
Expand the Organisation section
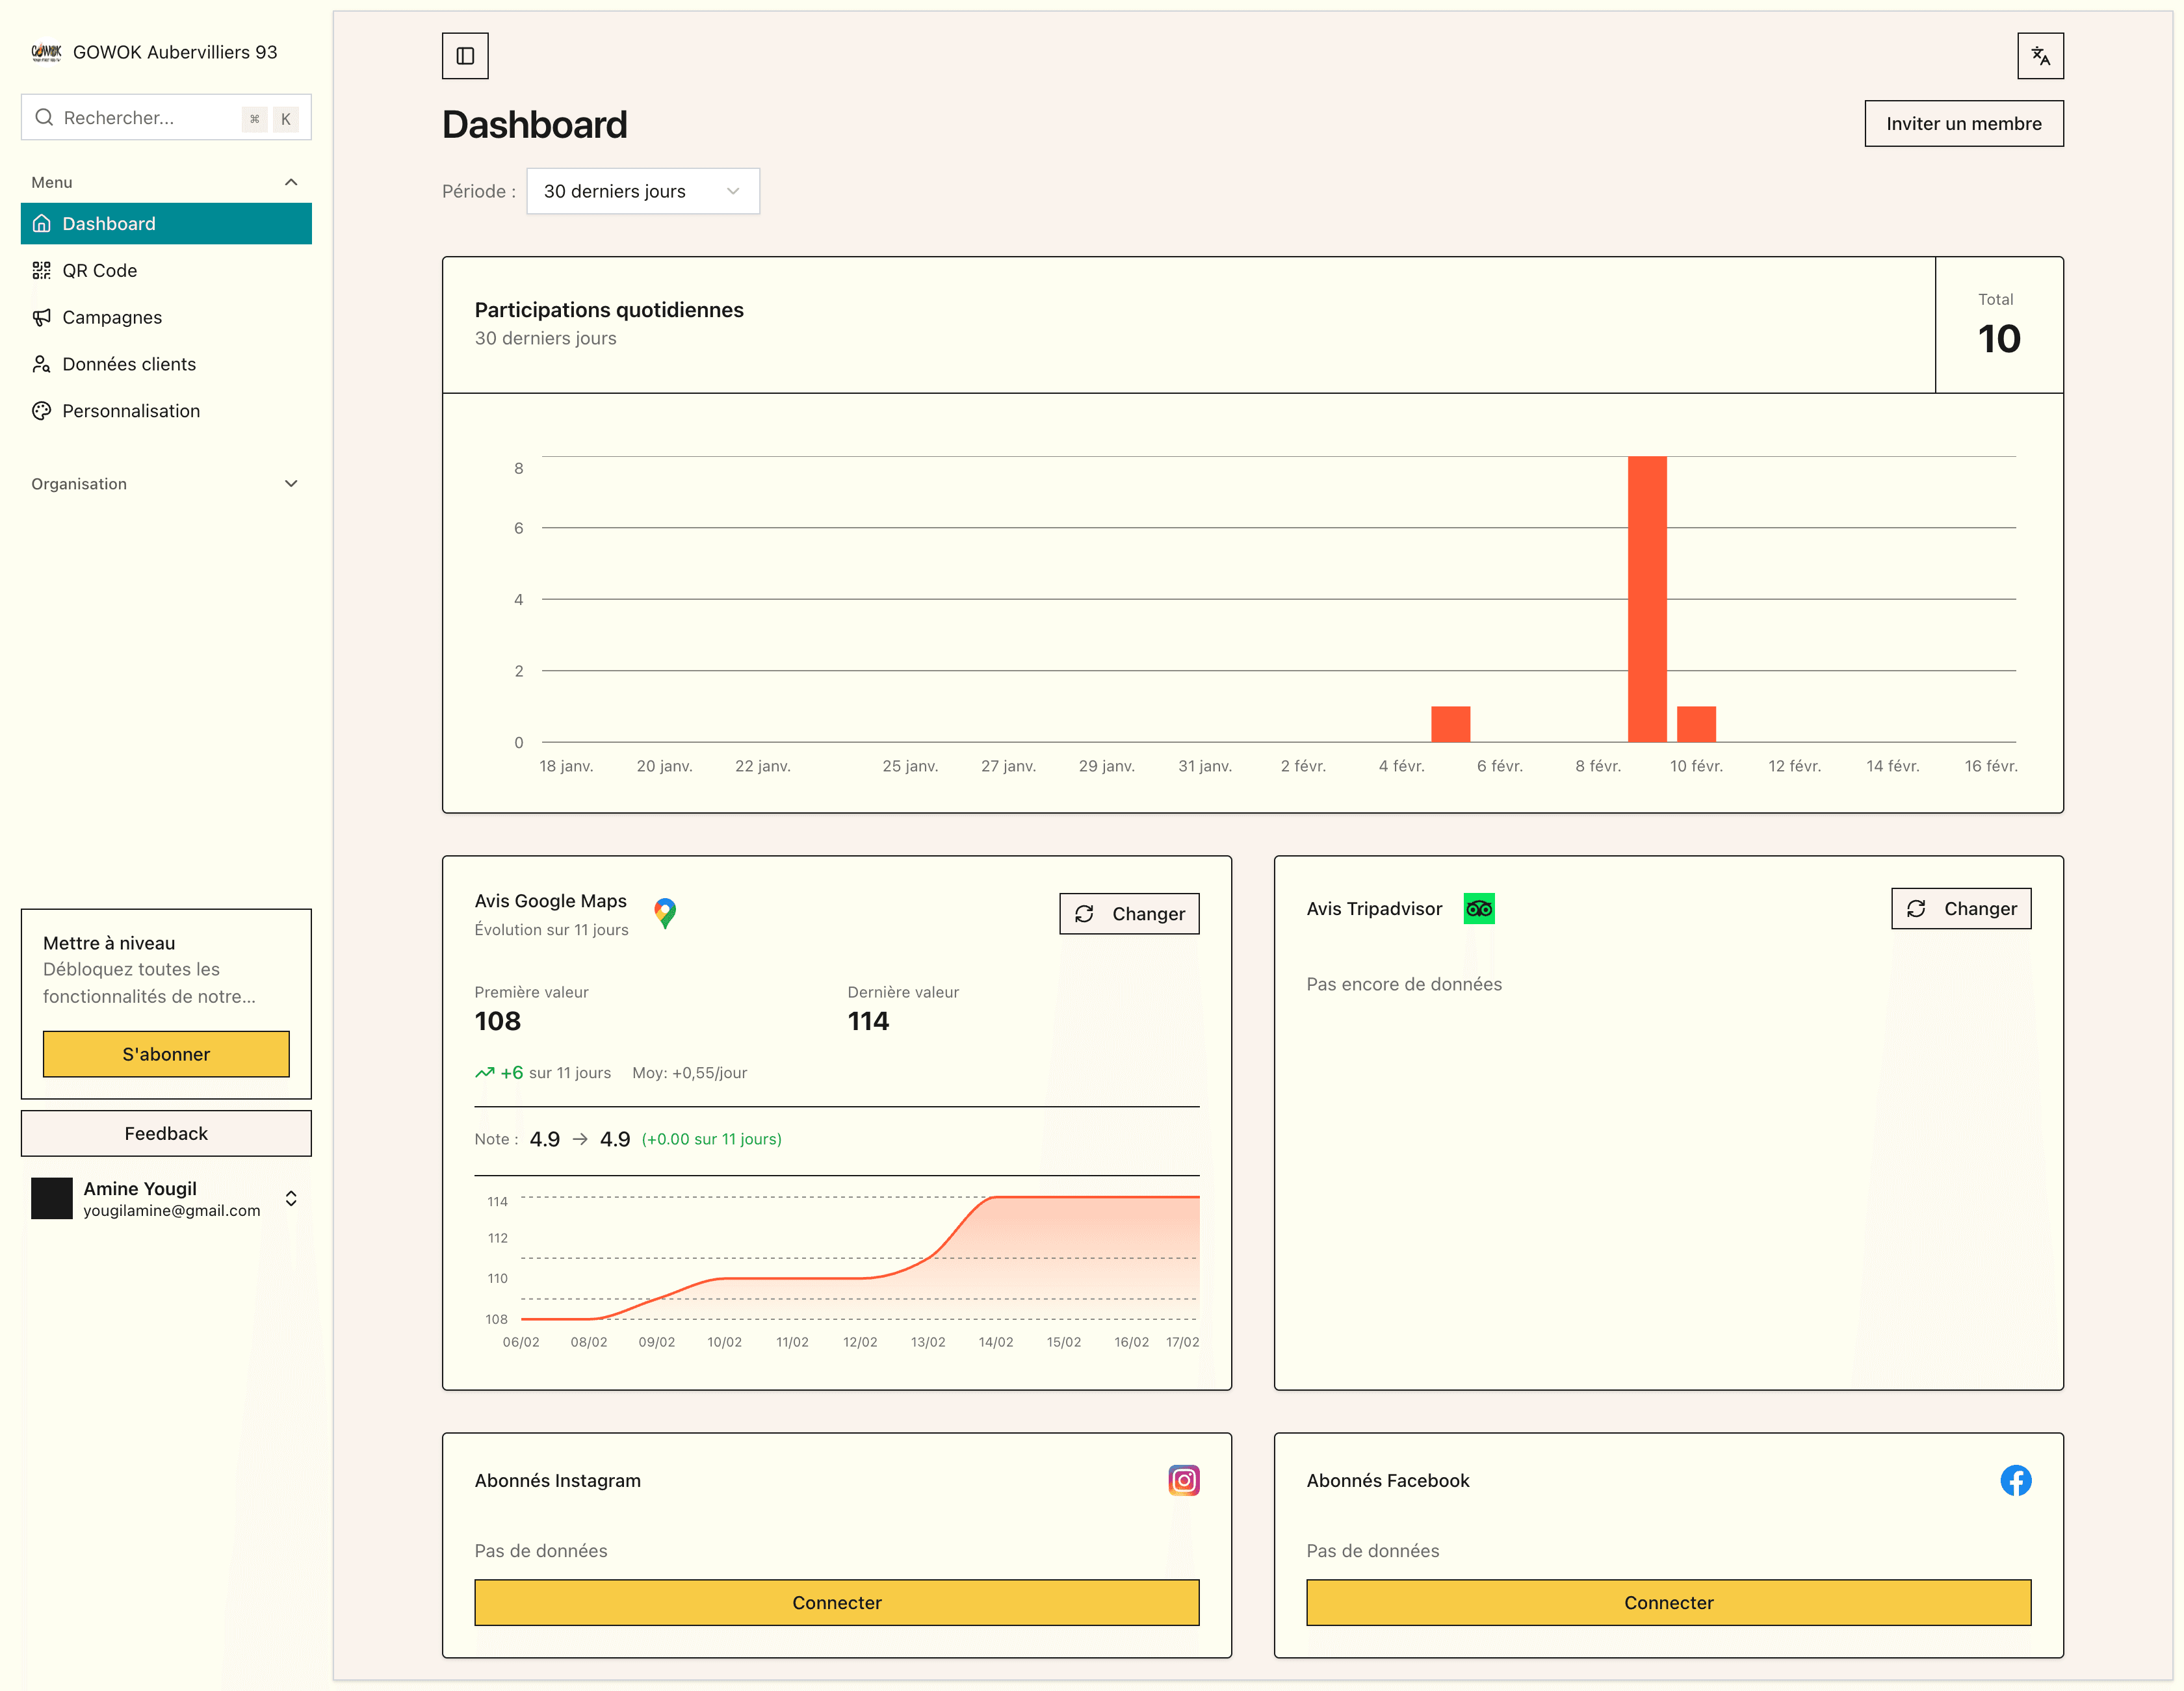pyautogui.click(x=291, y=484)
